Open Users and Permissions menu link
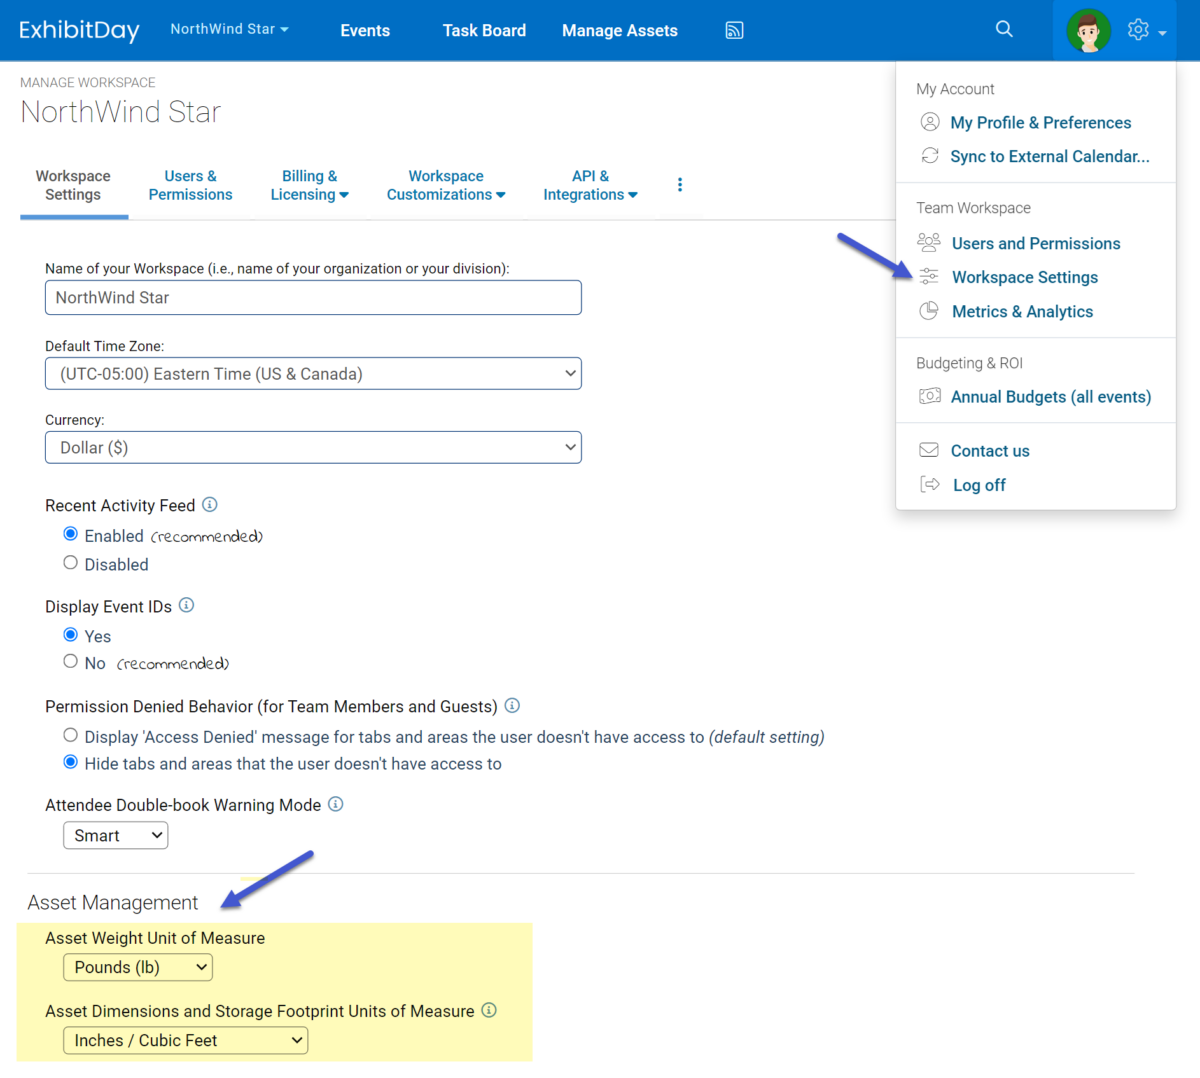1200x1078 pixels. point(1036,244)
